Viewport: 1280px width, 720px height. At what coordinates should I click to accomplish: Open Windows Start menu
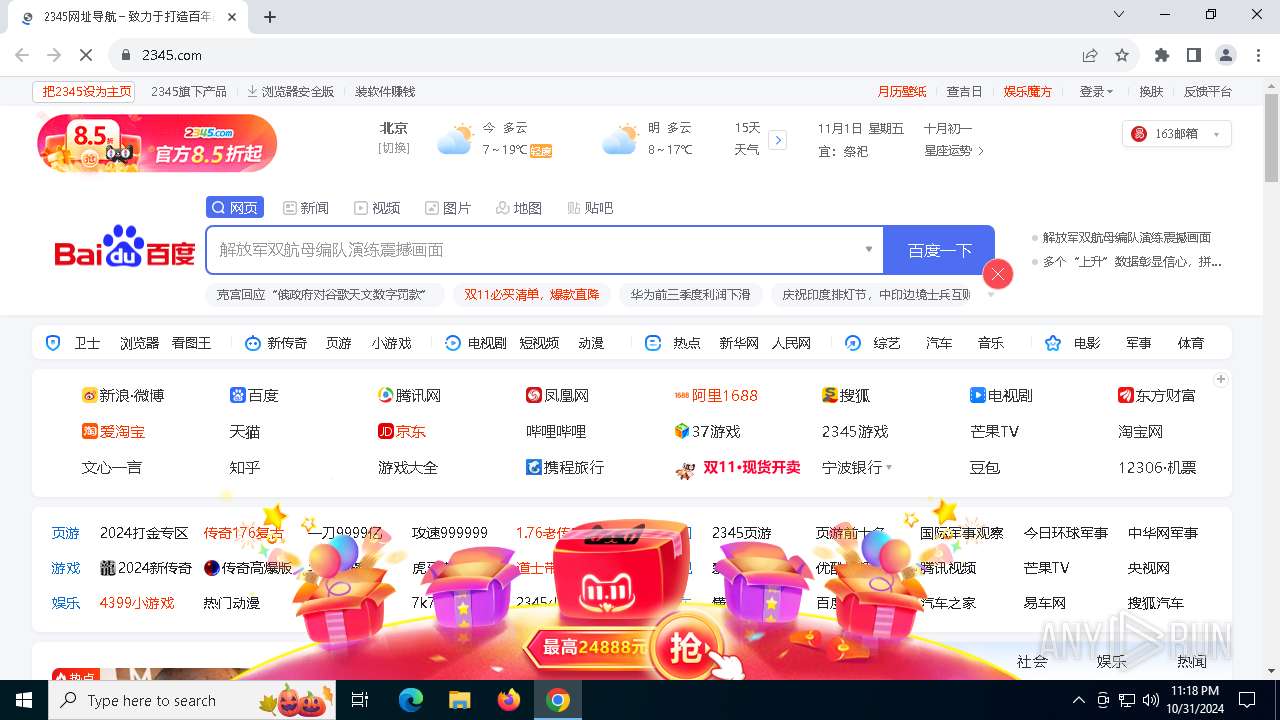pos(24,700)
